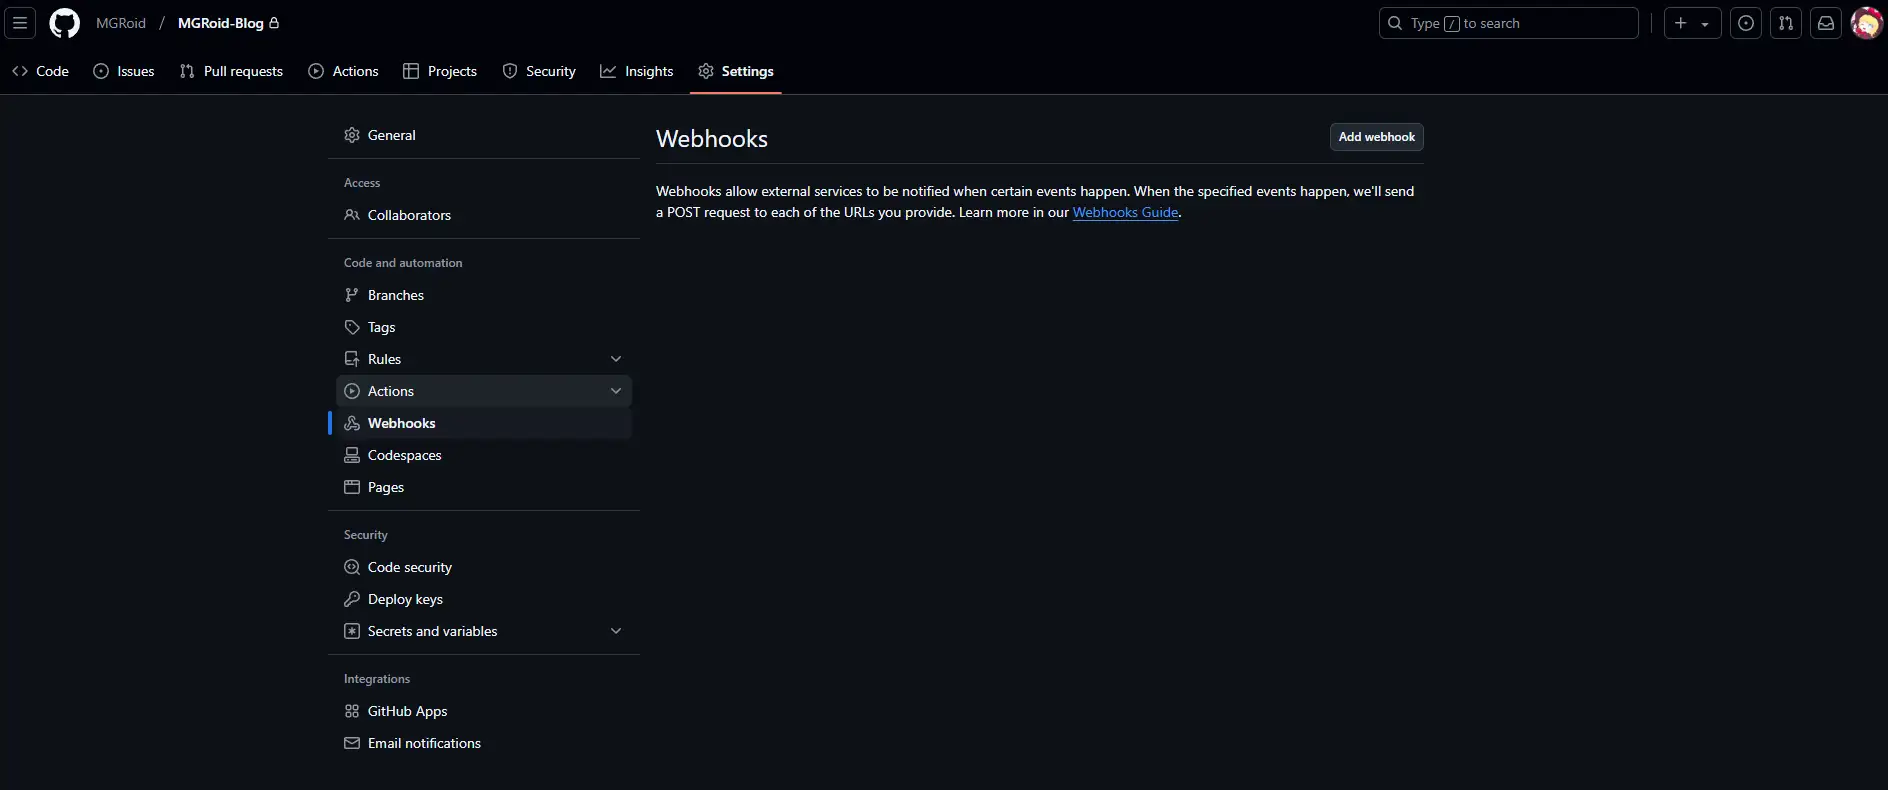Open MGRoid-Blog repository link
The height and width of the screenshot is (790, 1888).
click(x=221, y=23)
